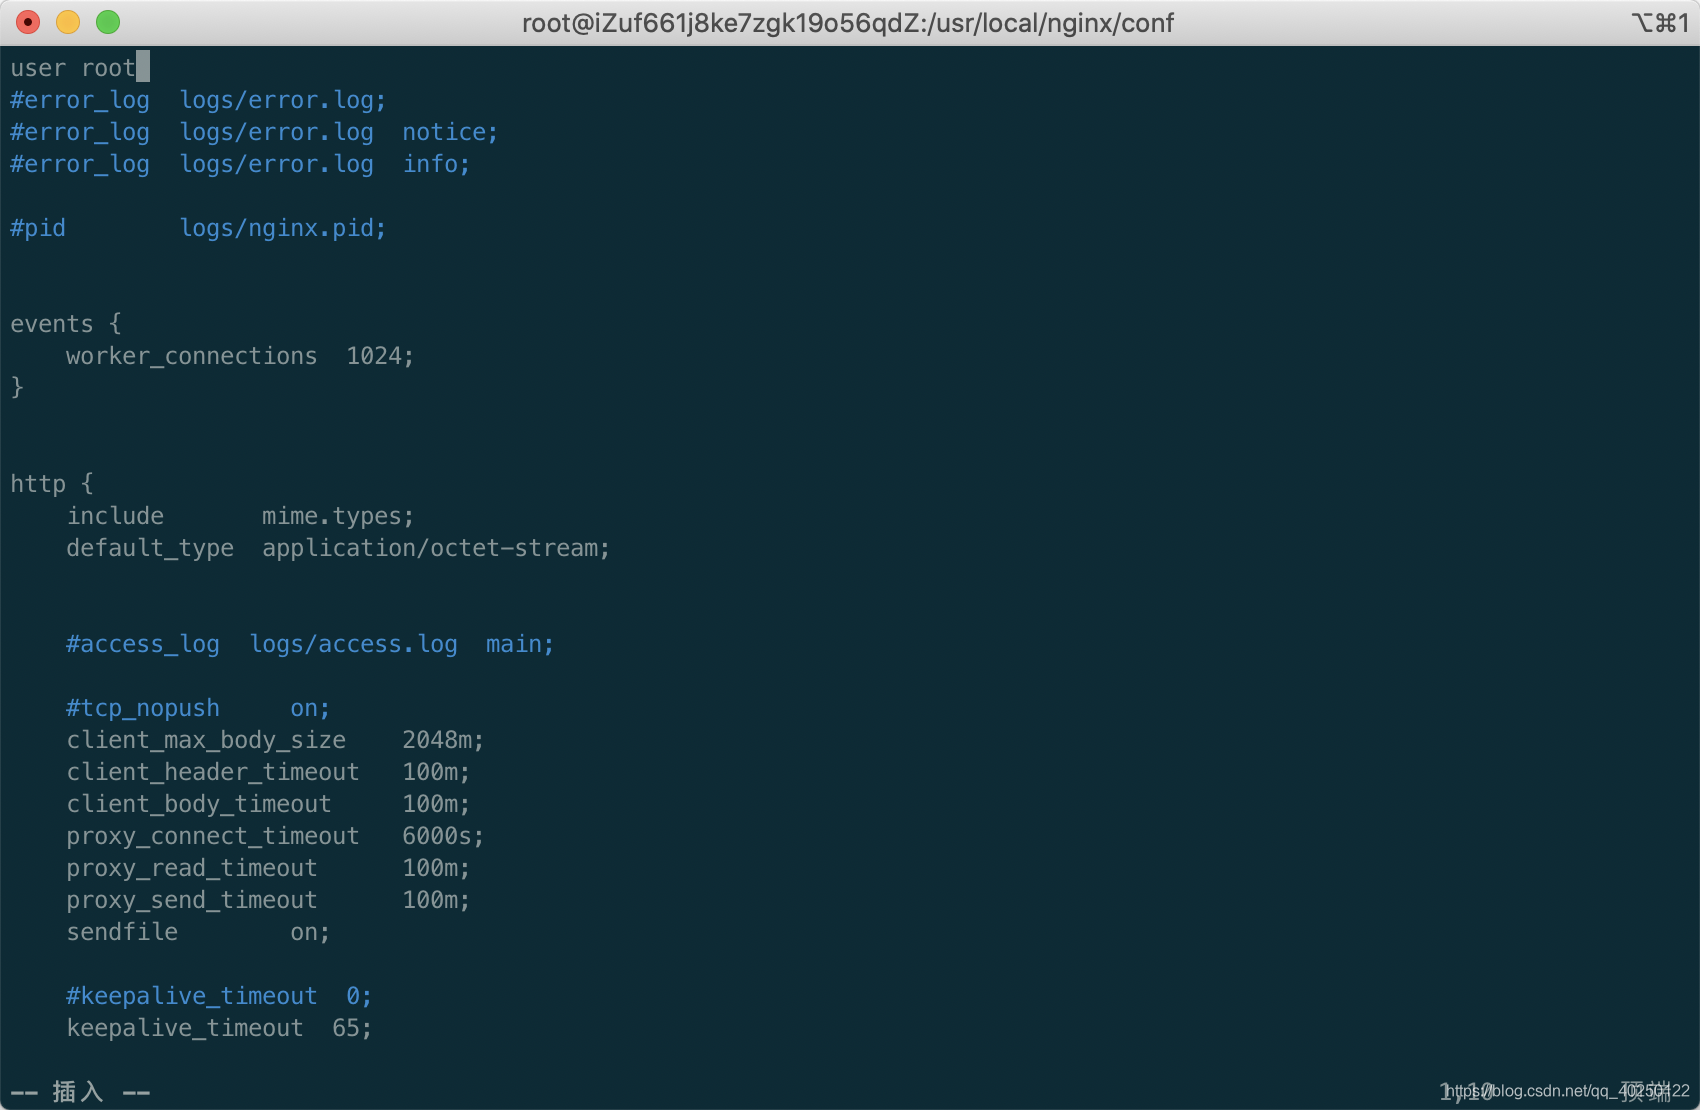Click 'proxy_send_timeout' directive
This screenshot has width=1700, height=1110.
point(192,901)
